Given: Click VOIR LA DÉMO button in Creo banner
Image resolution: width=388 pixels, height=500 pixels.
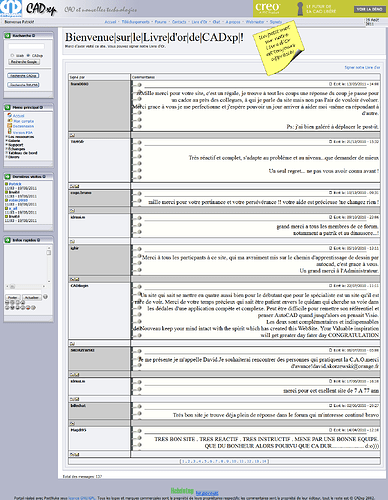Looking at the screenshot, I should pos(369,9).
